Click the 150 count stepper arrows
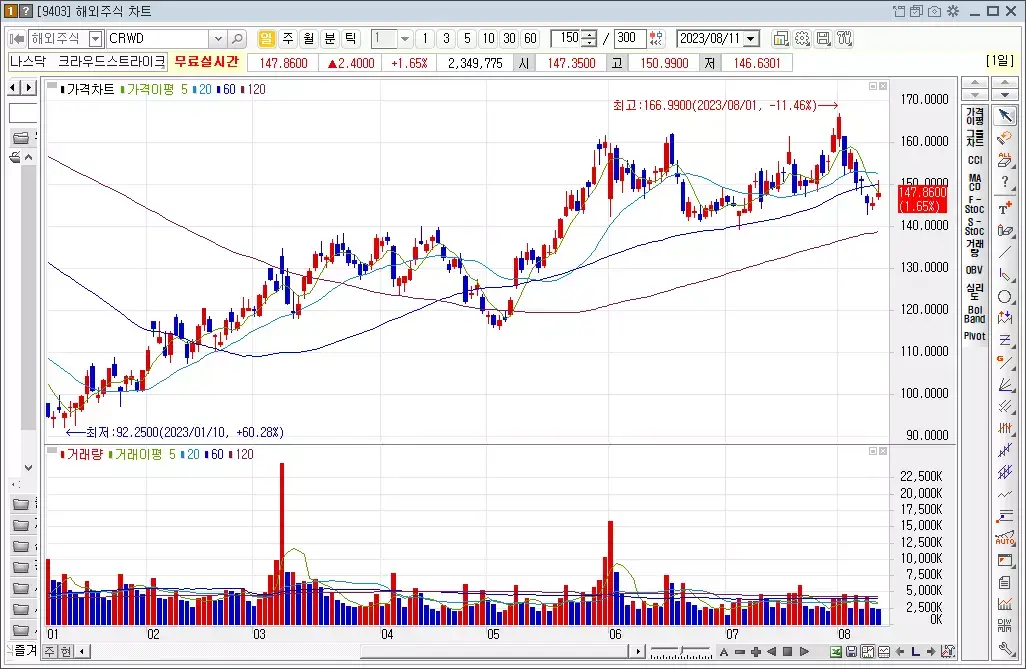1026x669 pixels. pos(590,39)
